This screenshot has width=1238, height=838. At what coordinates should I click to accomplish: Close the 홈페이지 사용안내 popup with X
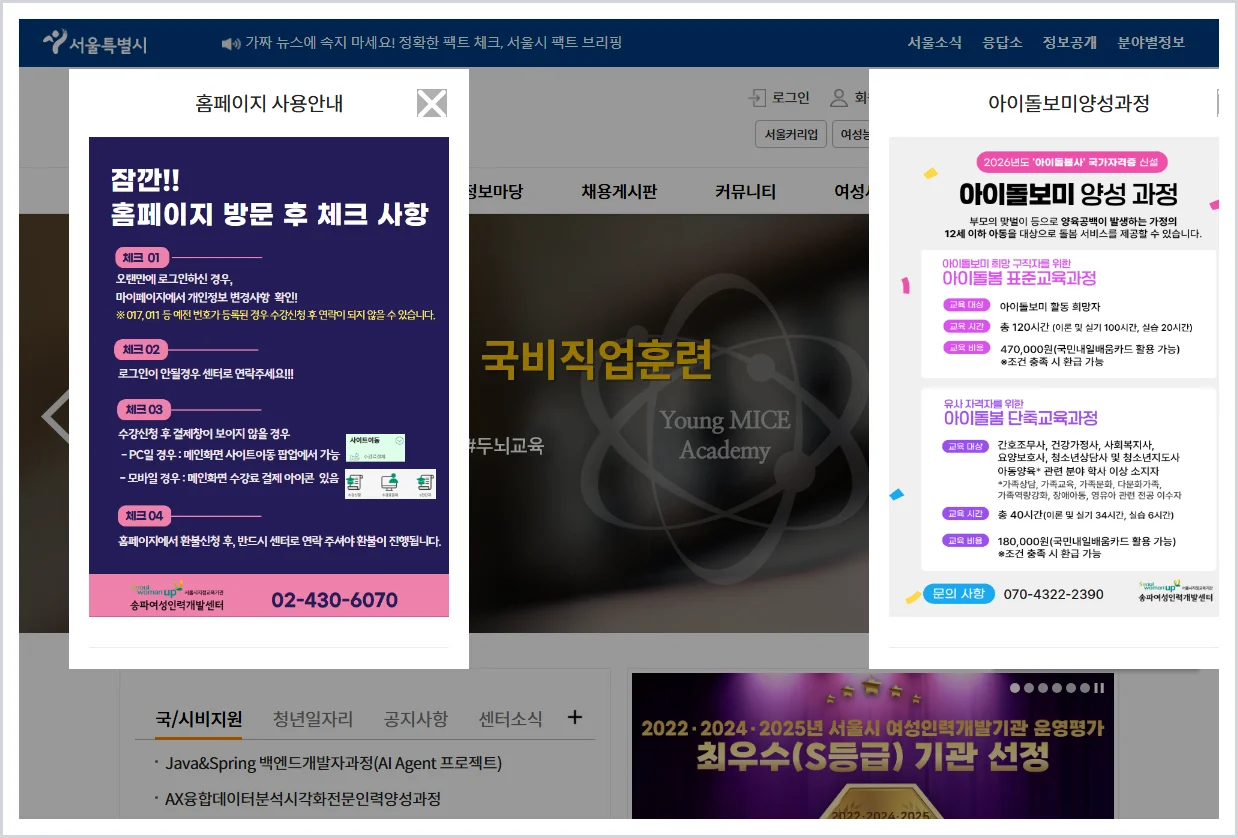pos(432,103)
